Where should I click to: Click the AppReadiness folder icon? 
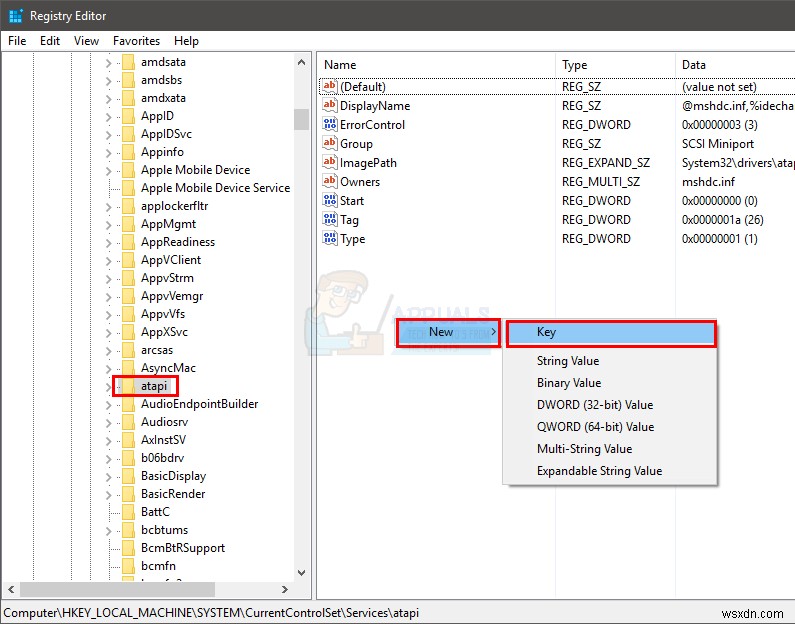(x=128, y=242)
